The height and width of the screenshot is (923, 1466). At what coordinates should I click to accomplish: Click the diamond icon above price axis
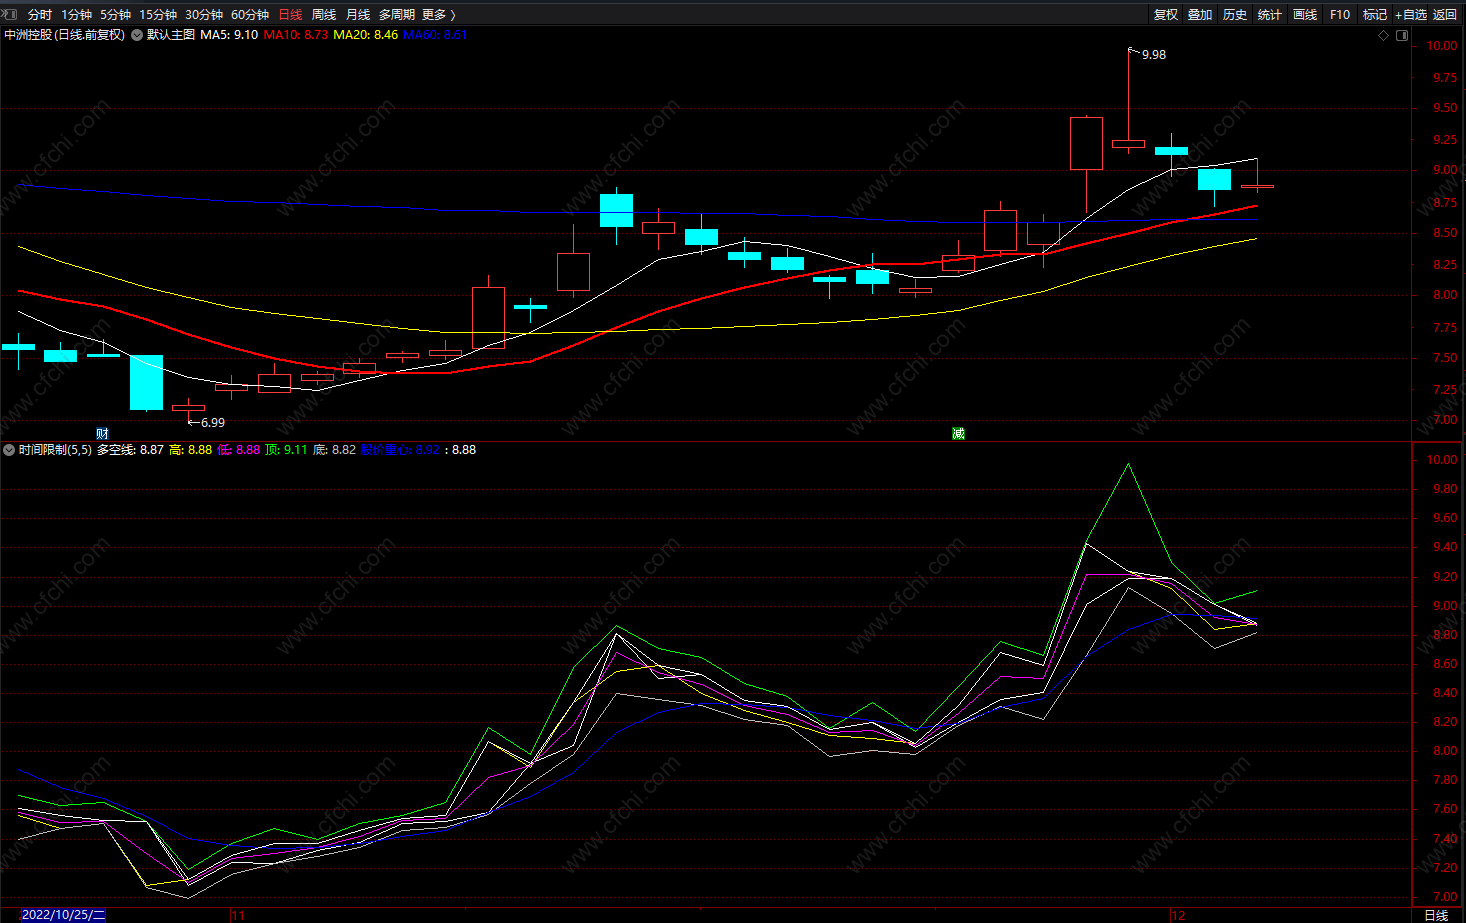pos(1384,35)
